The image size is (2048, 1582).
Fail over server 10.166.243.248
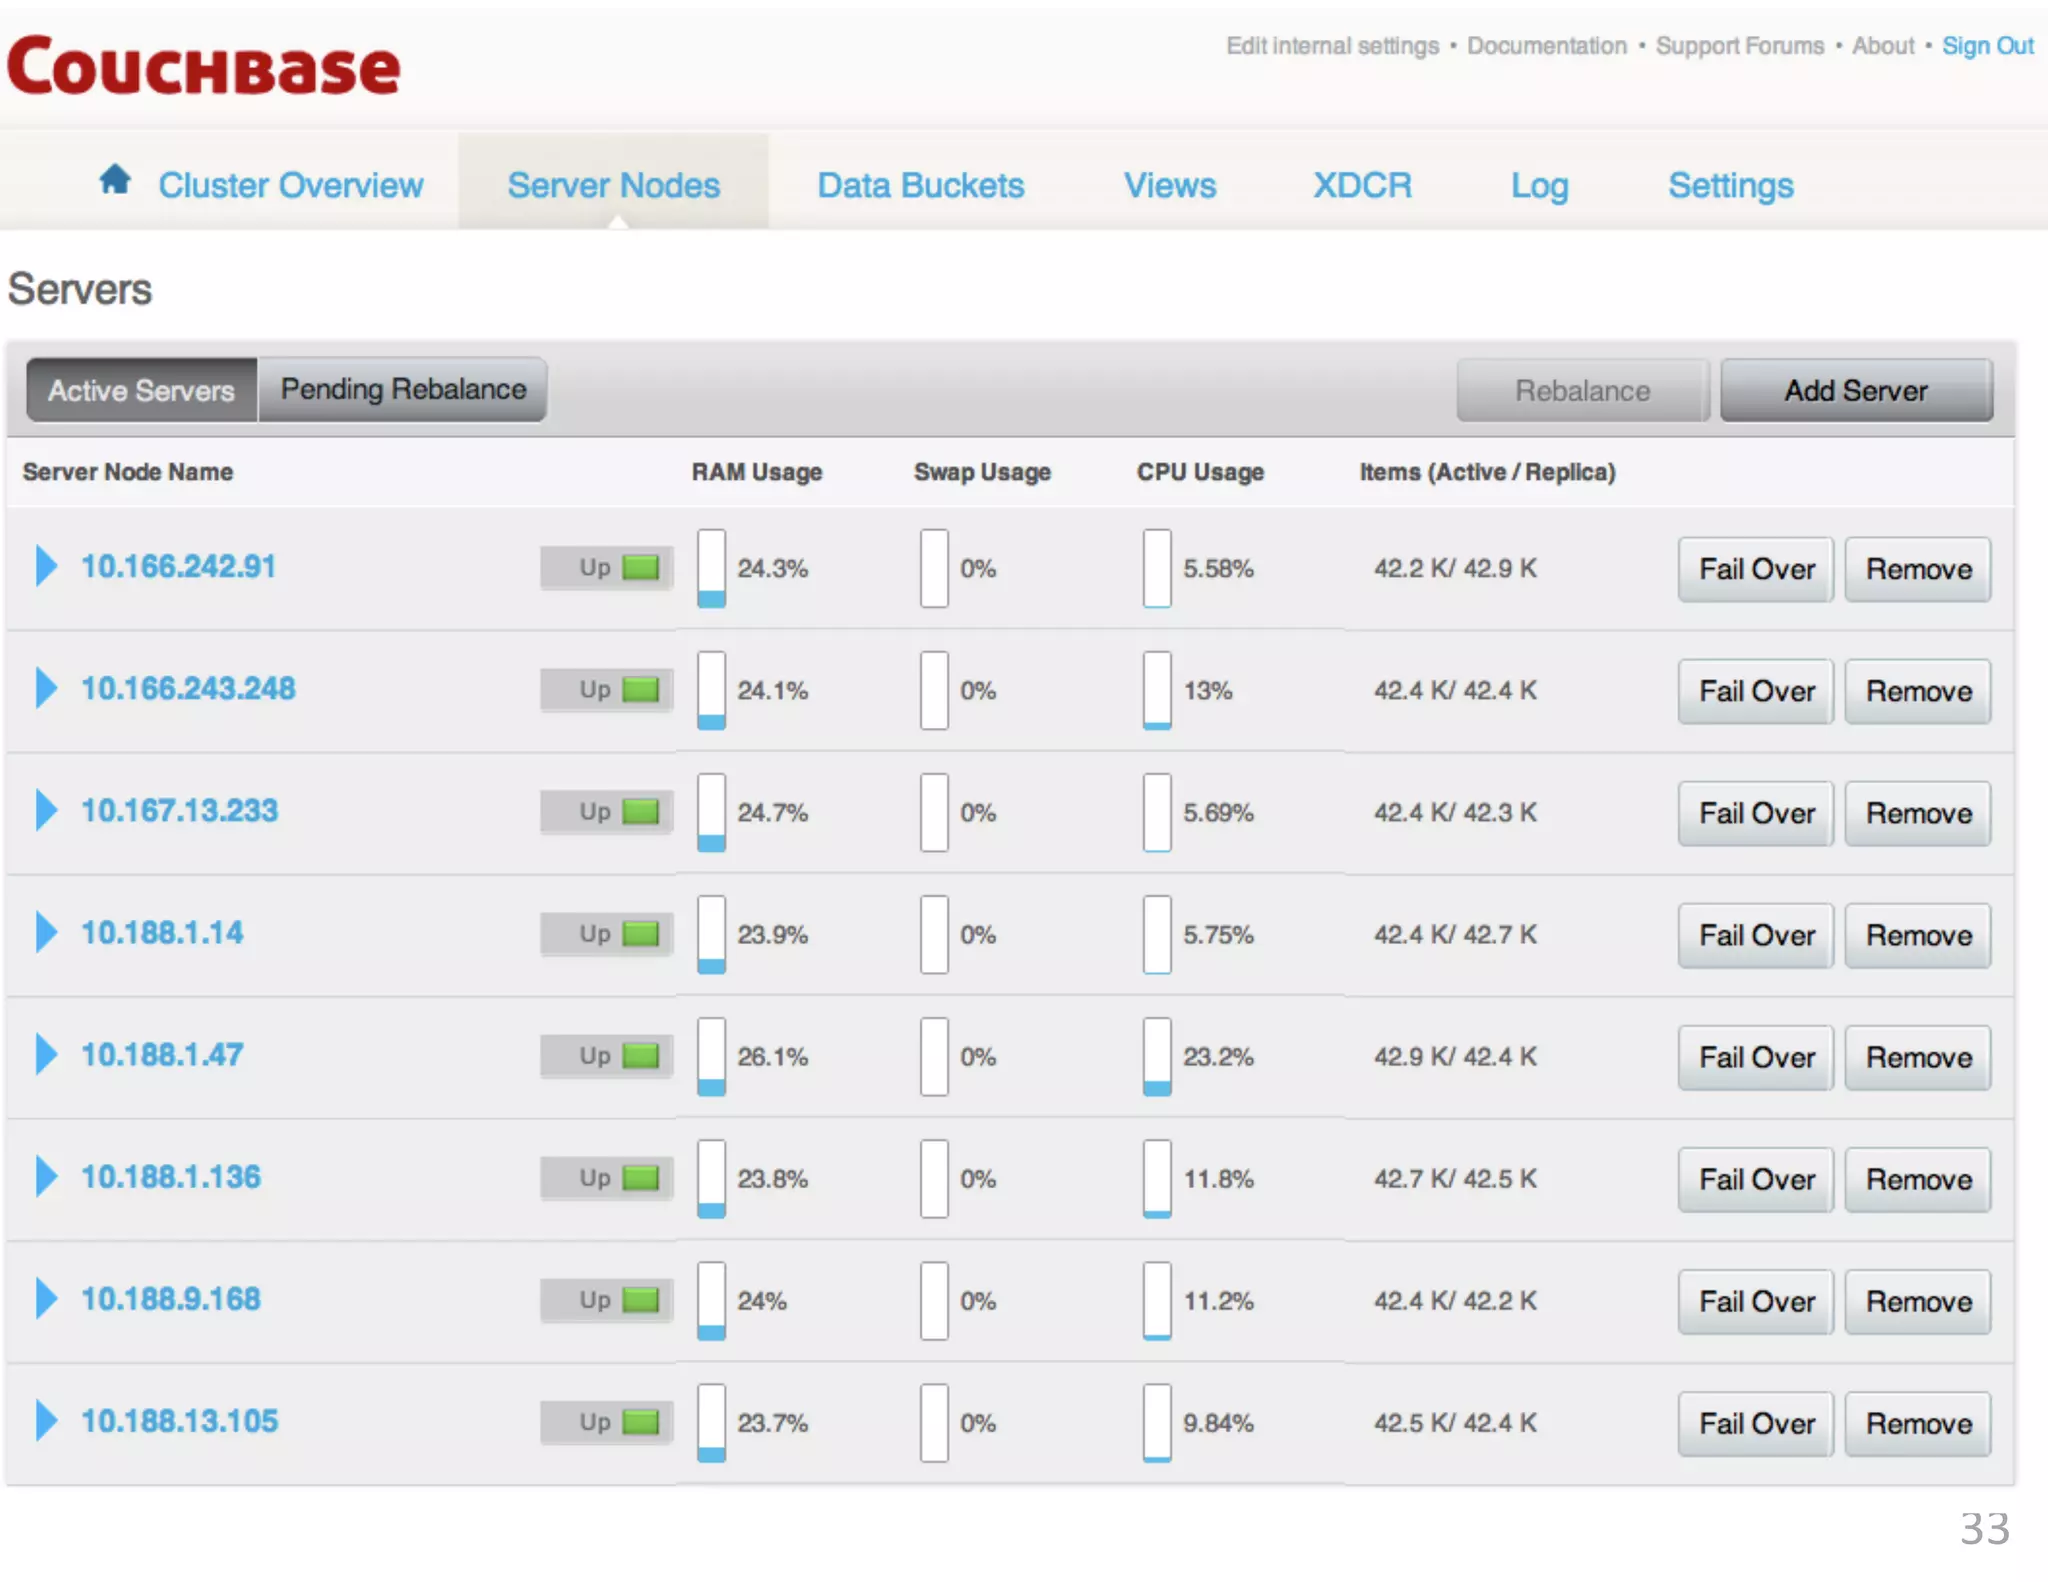[x=1756, y=691]
